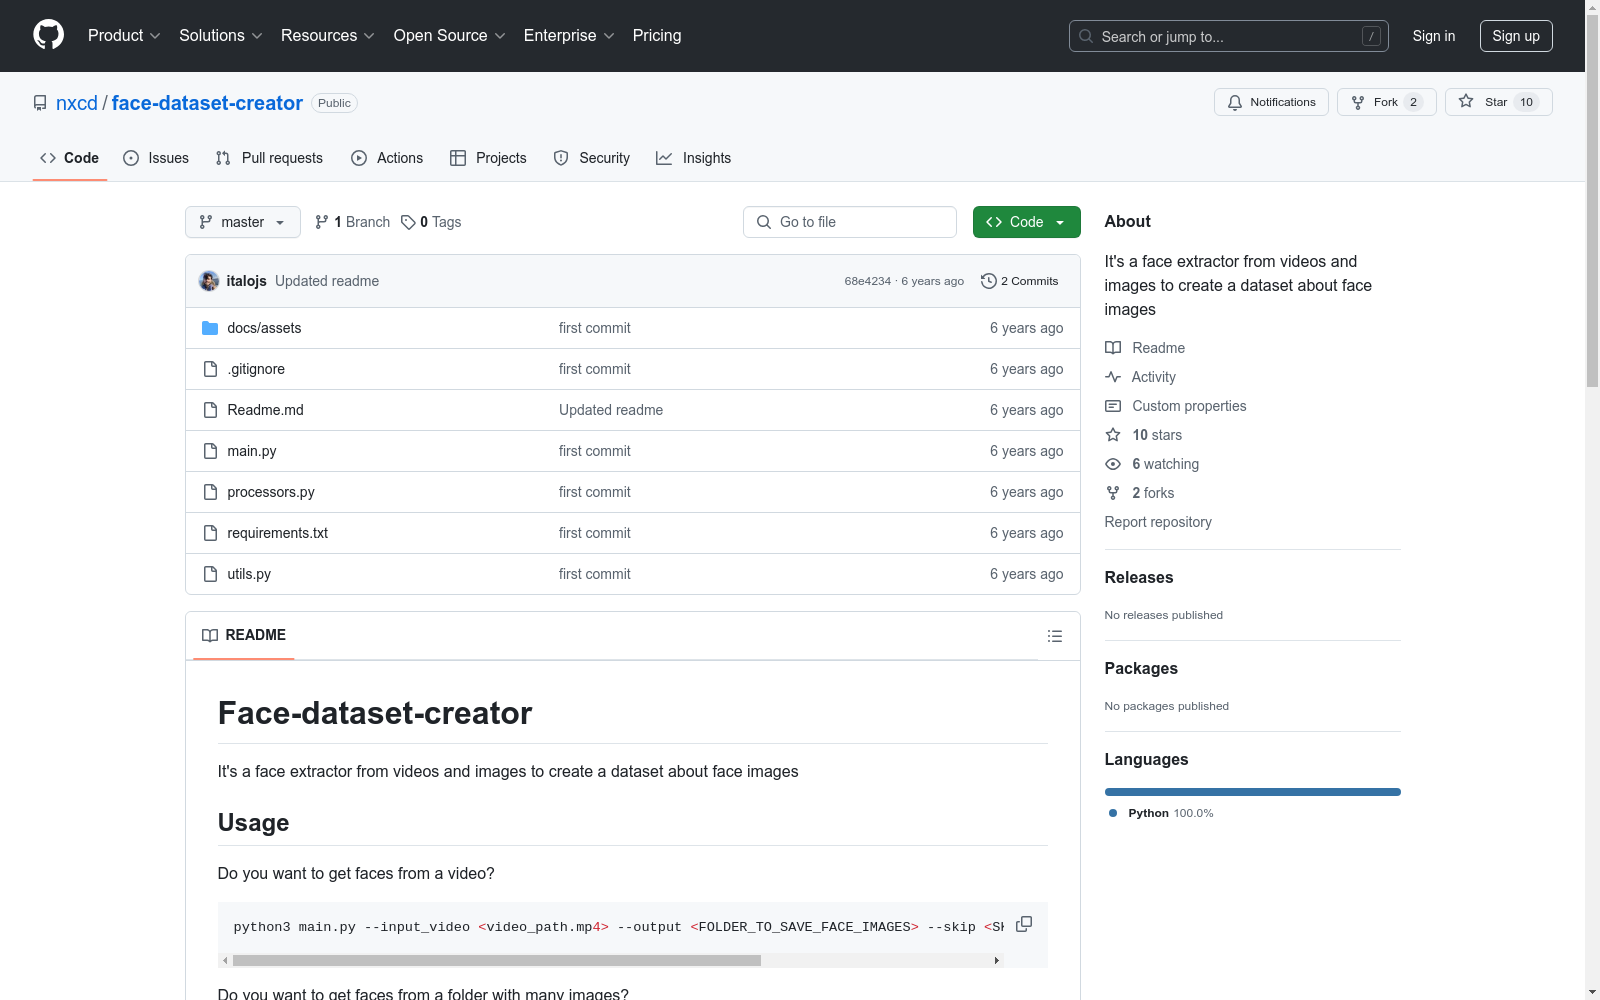Open commit hash 68e4234
Image resolution: width=1600 pixels, height=1000 pixels.
867,281
